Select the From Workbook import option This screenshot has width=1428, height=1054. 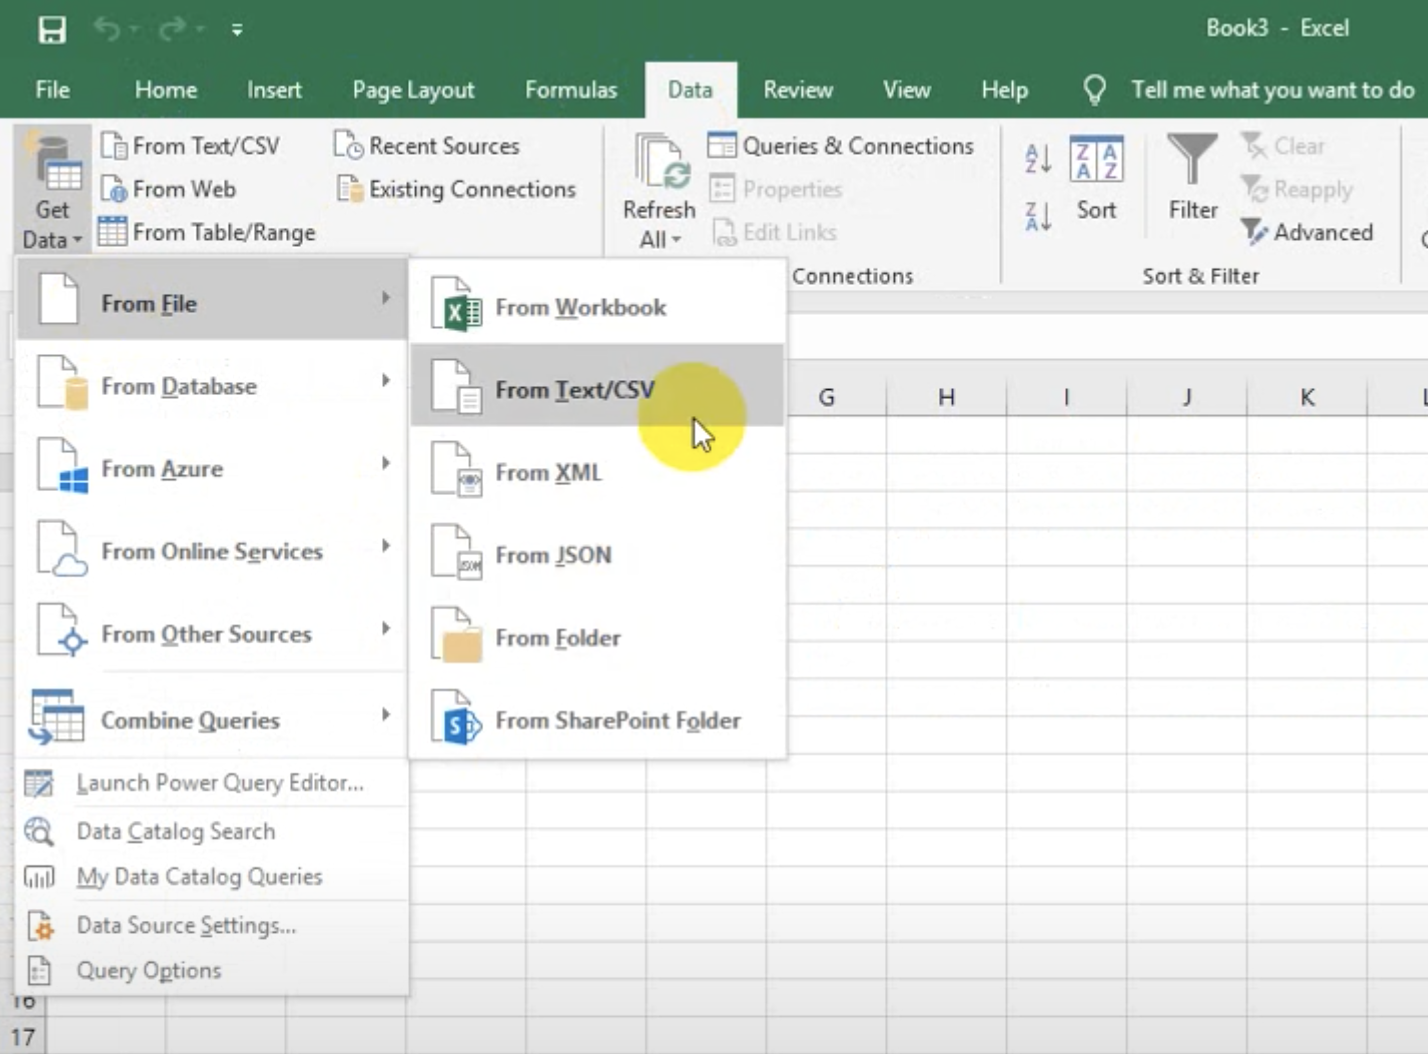coord(580,307)
